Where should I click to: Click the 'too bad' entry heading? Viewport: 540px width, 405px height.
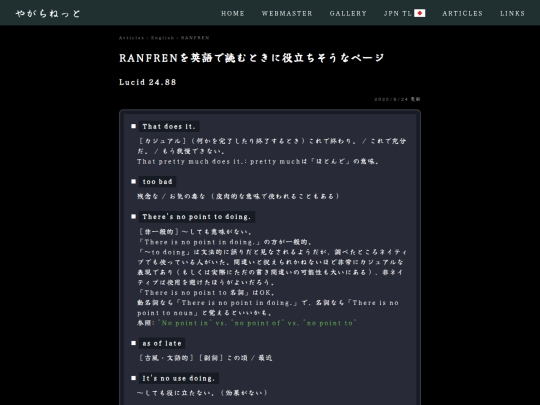point(157,181)
